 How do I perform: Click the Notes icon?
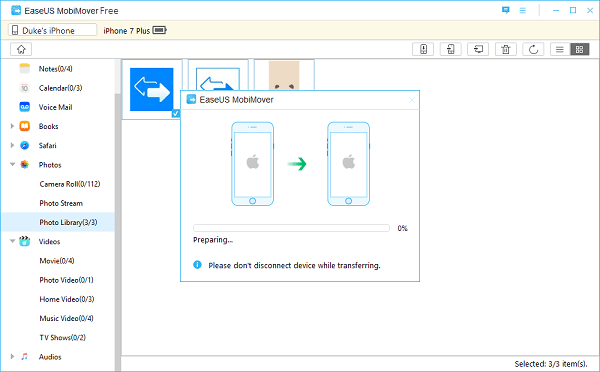[x=24, y=69]
